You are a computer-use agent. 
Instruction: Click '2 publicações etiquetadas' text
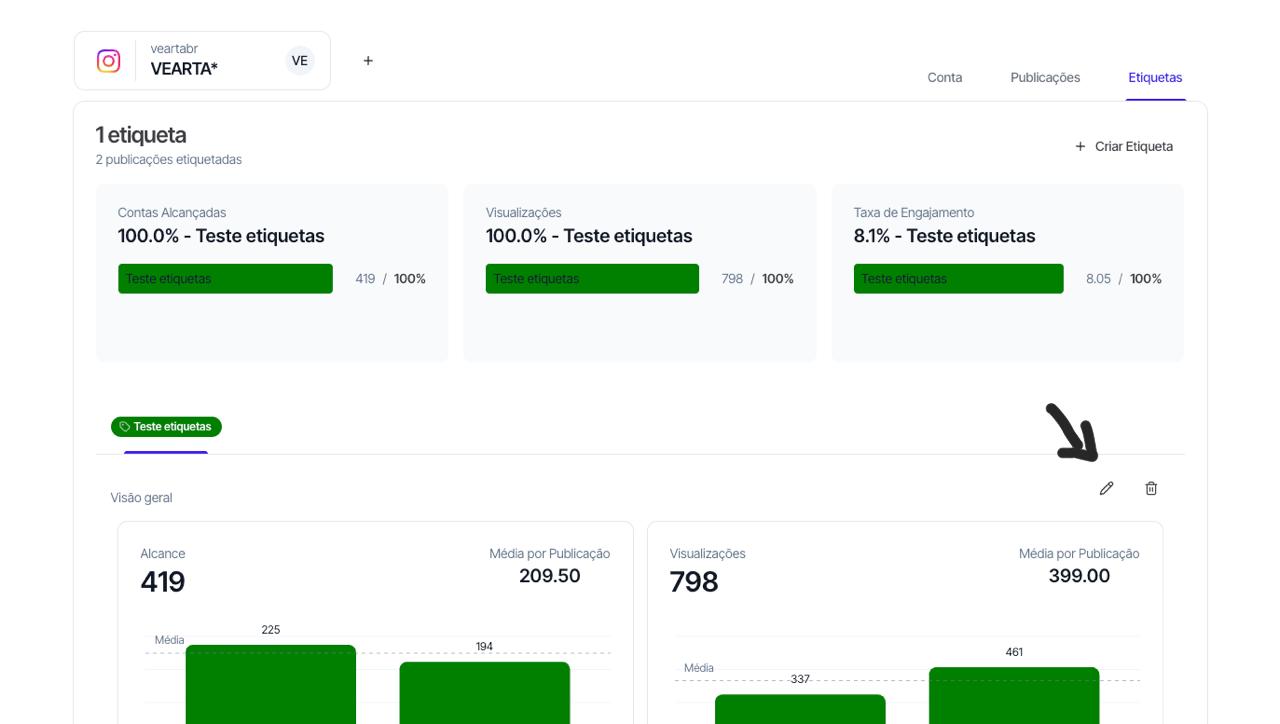(169, 160)
